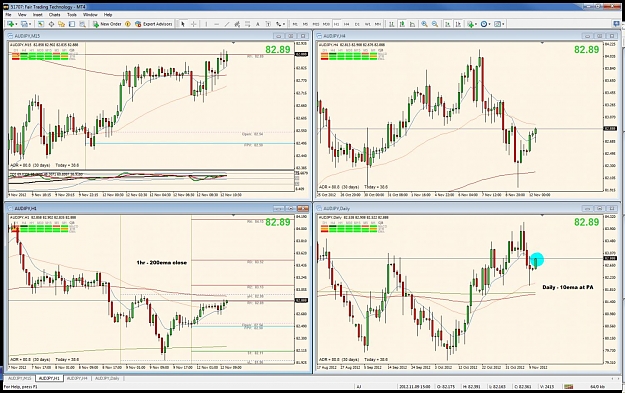Select the text label tool
Viewport: 625px width, 393px height.
coord(268,24)
